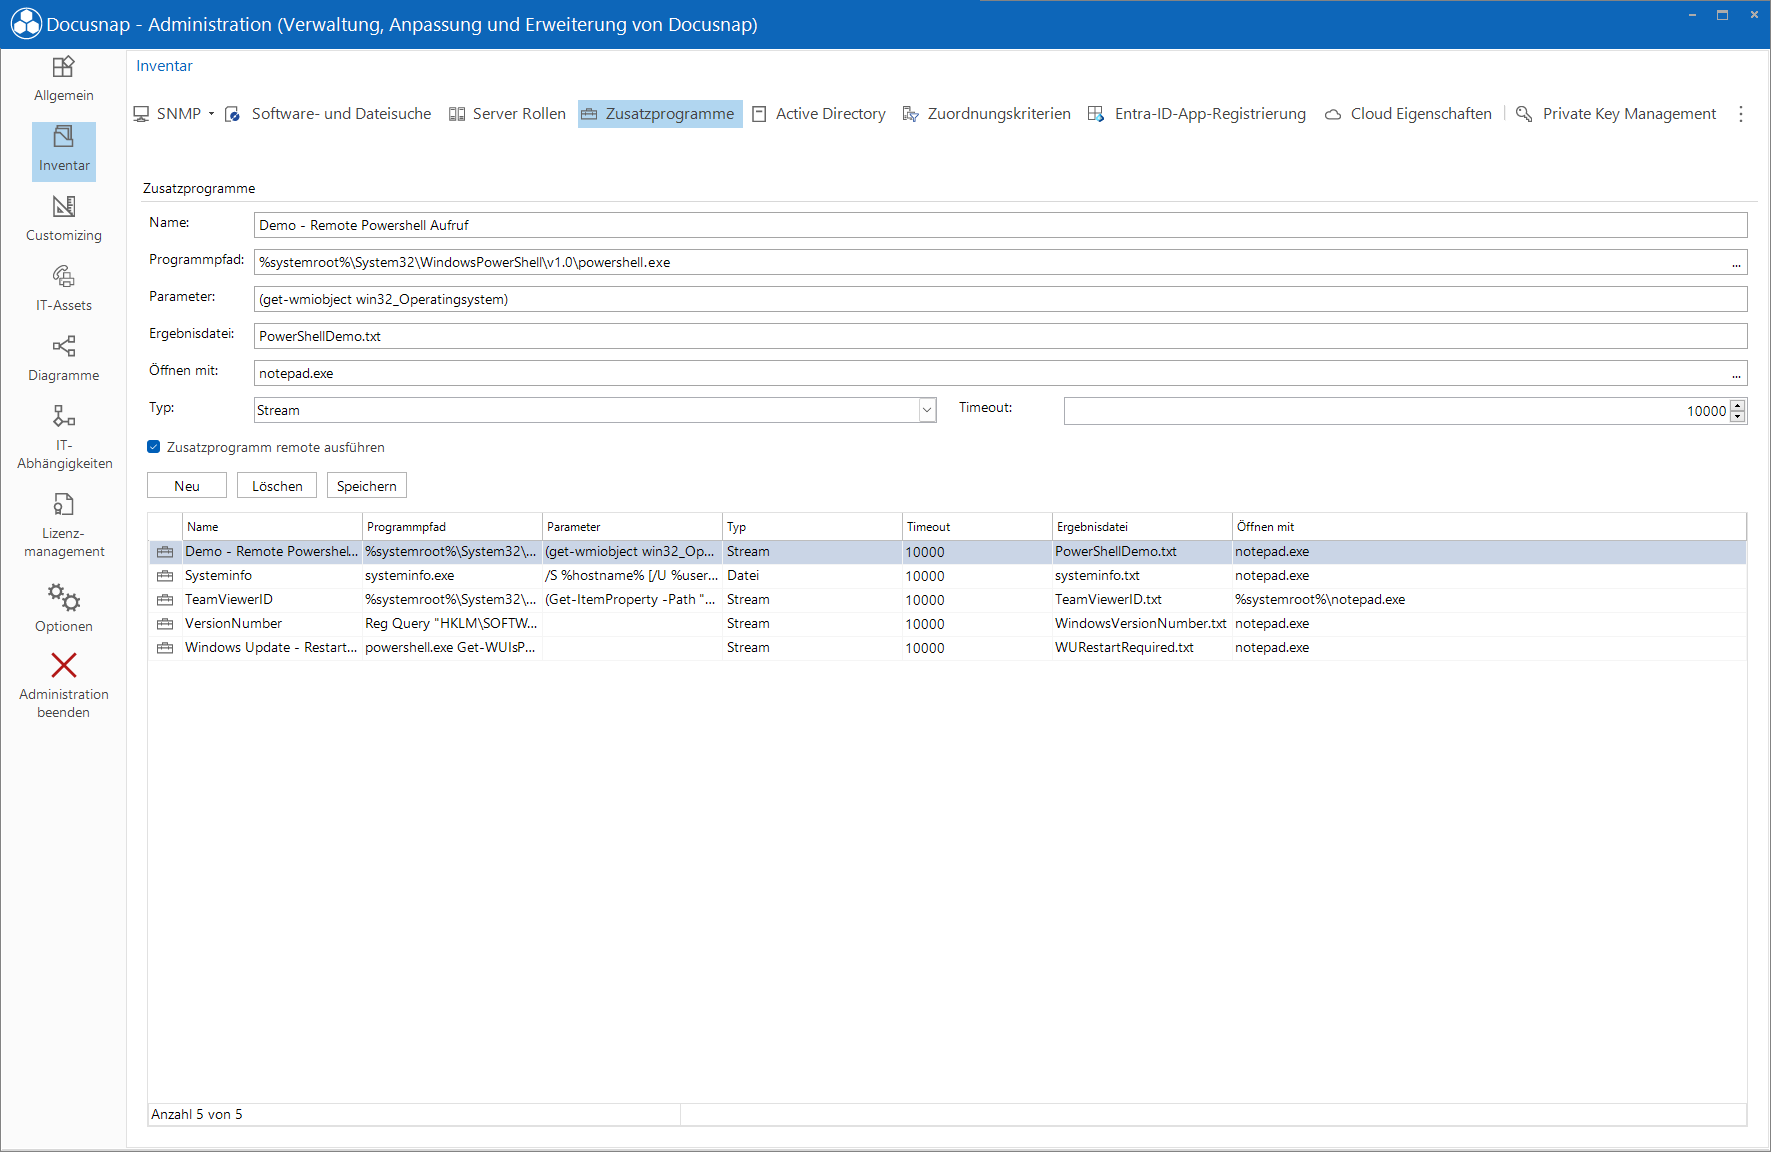Open the IT-Assets sidebar section

click(63, 290)
